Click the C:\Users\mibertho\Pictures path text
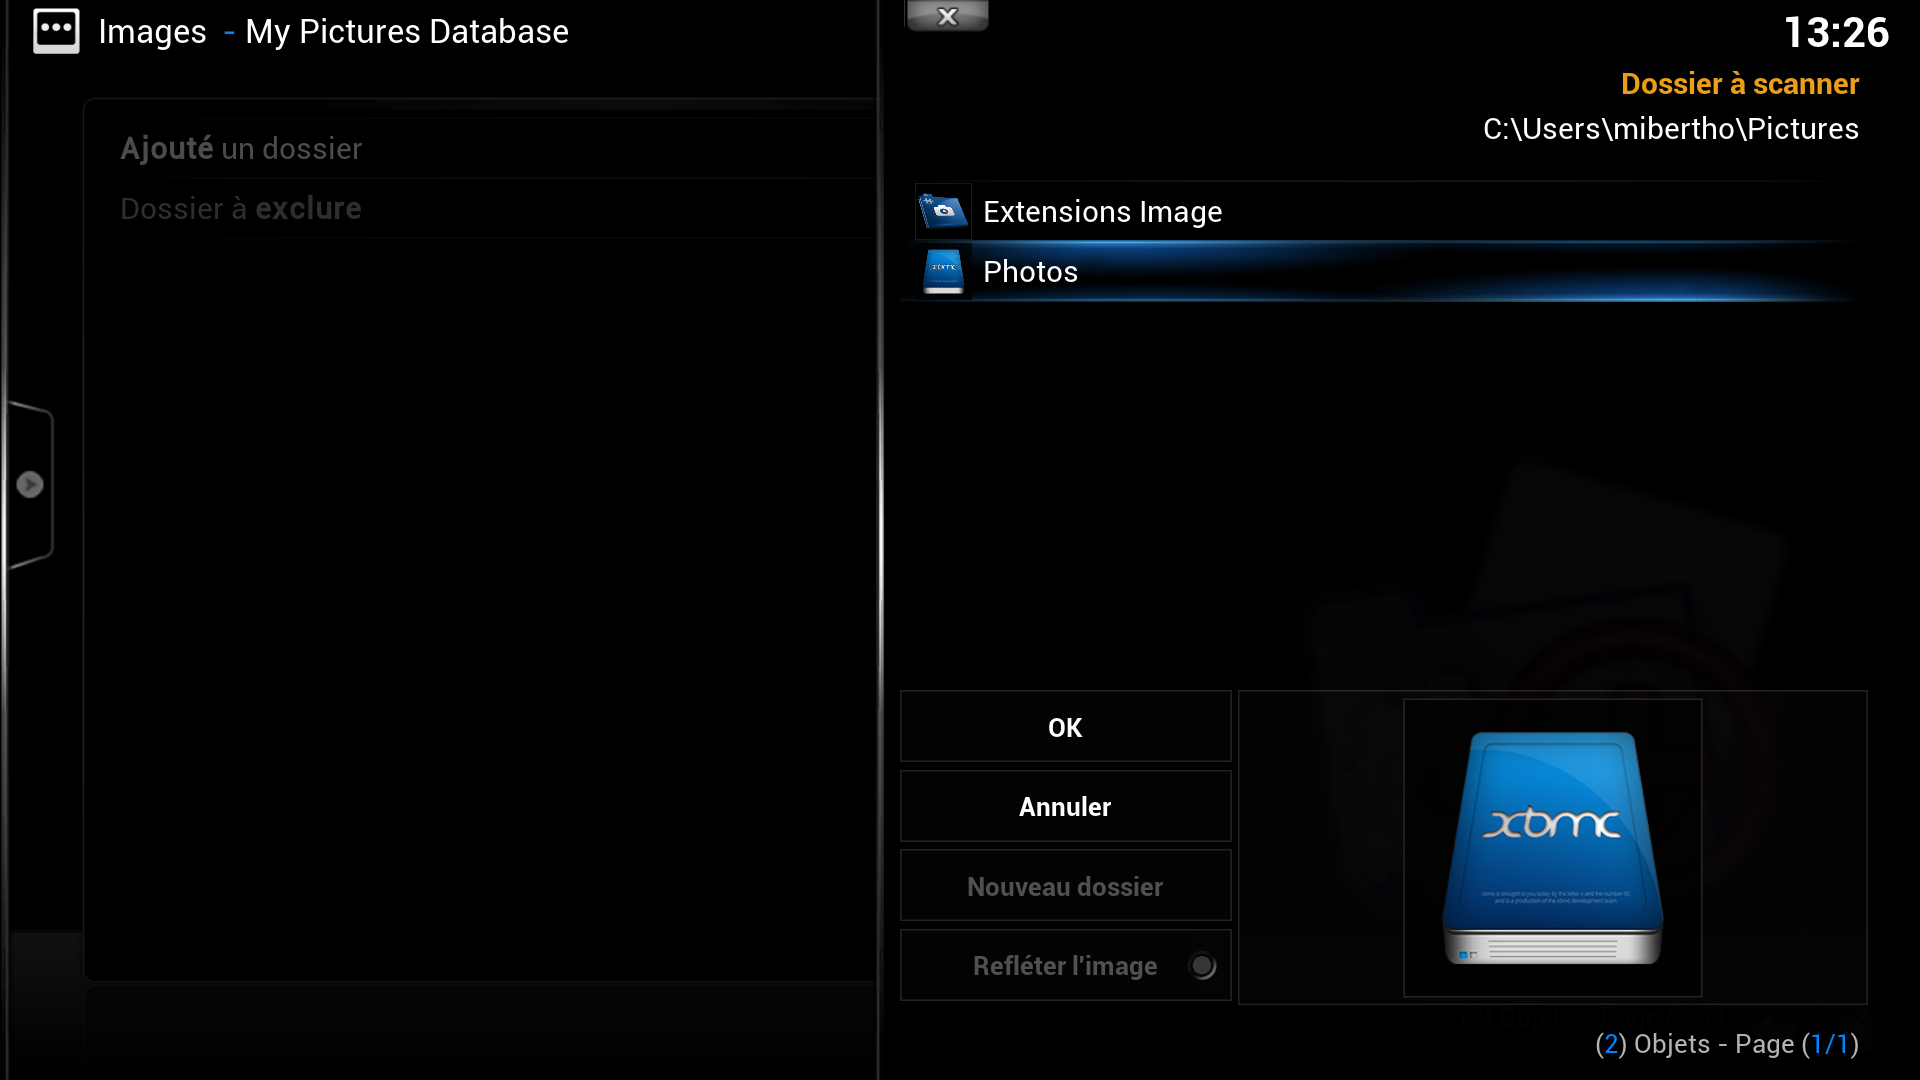The height and width of the screenshot is (1080, 1920). [1670, 129]
